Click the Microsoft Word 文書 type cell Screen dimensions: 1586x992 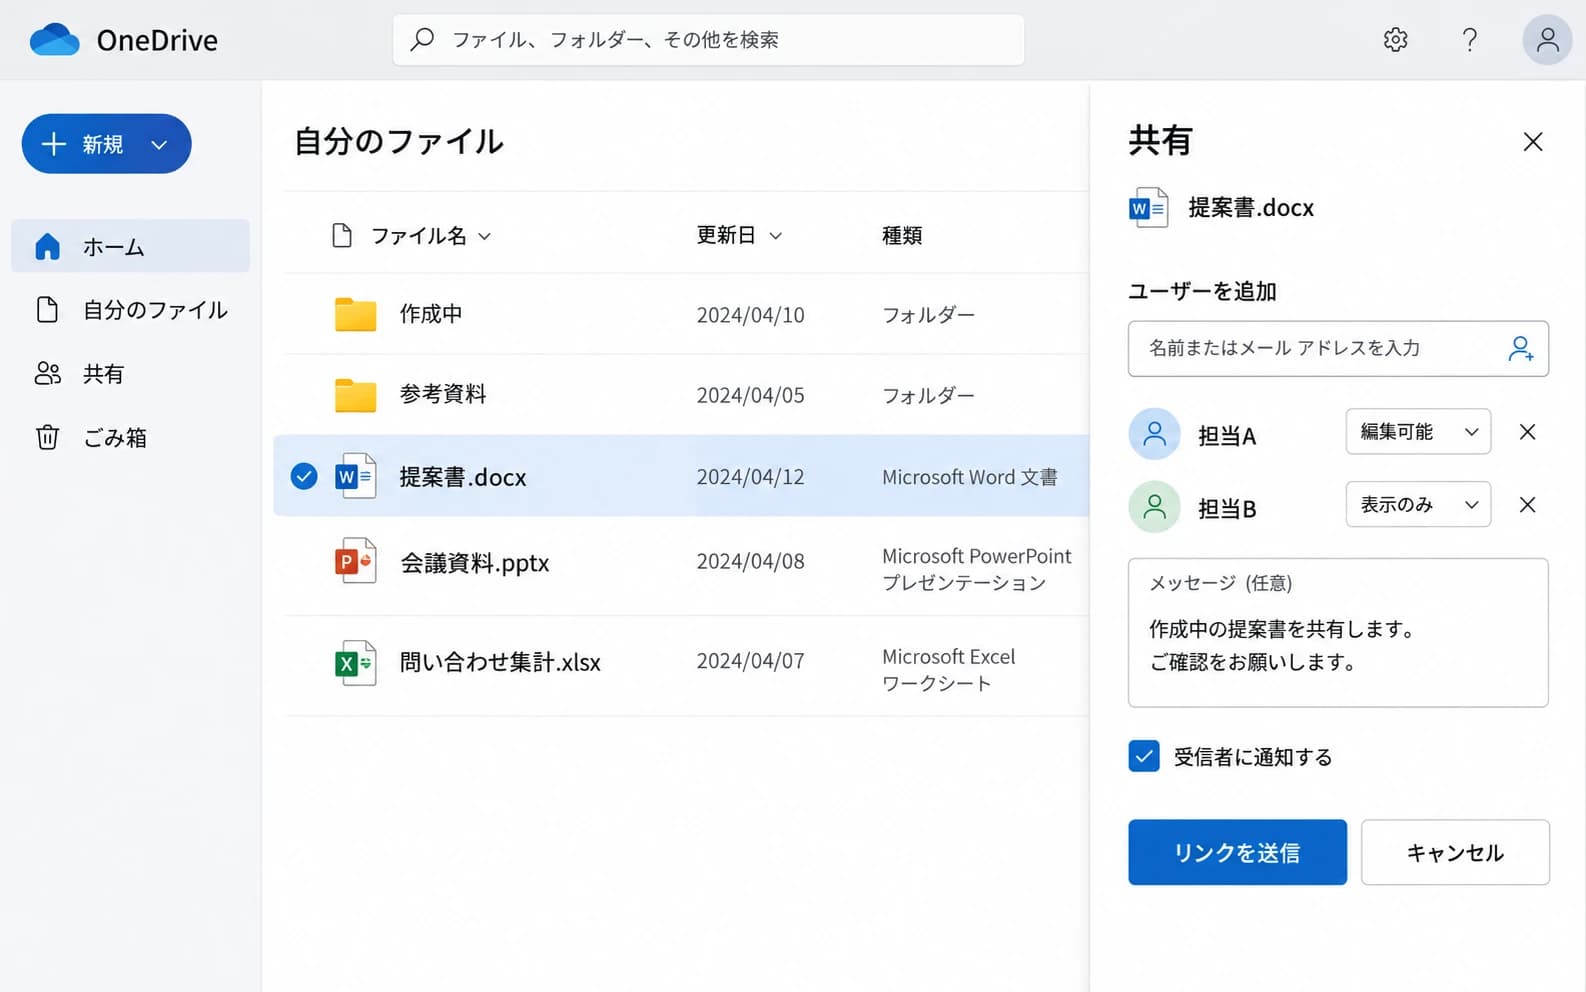[969, 477]
